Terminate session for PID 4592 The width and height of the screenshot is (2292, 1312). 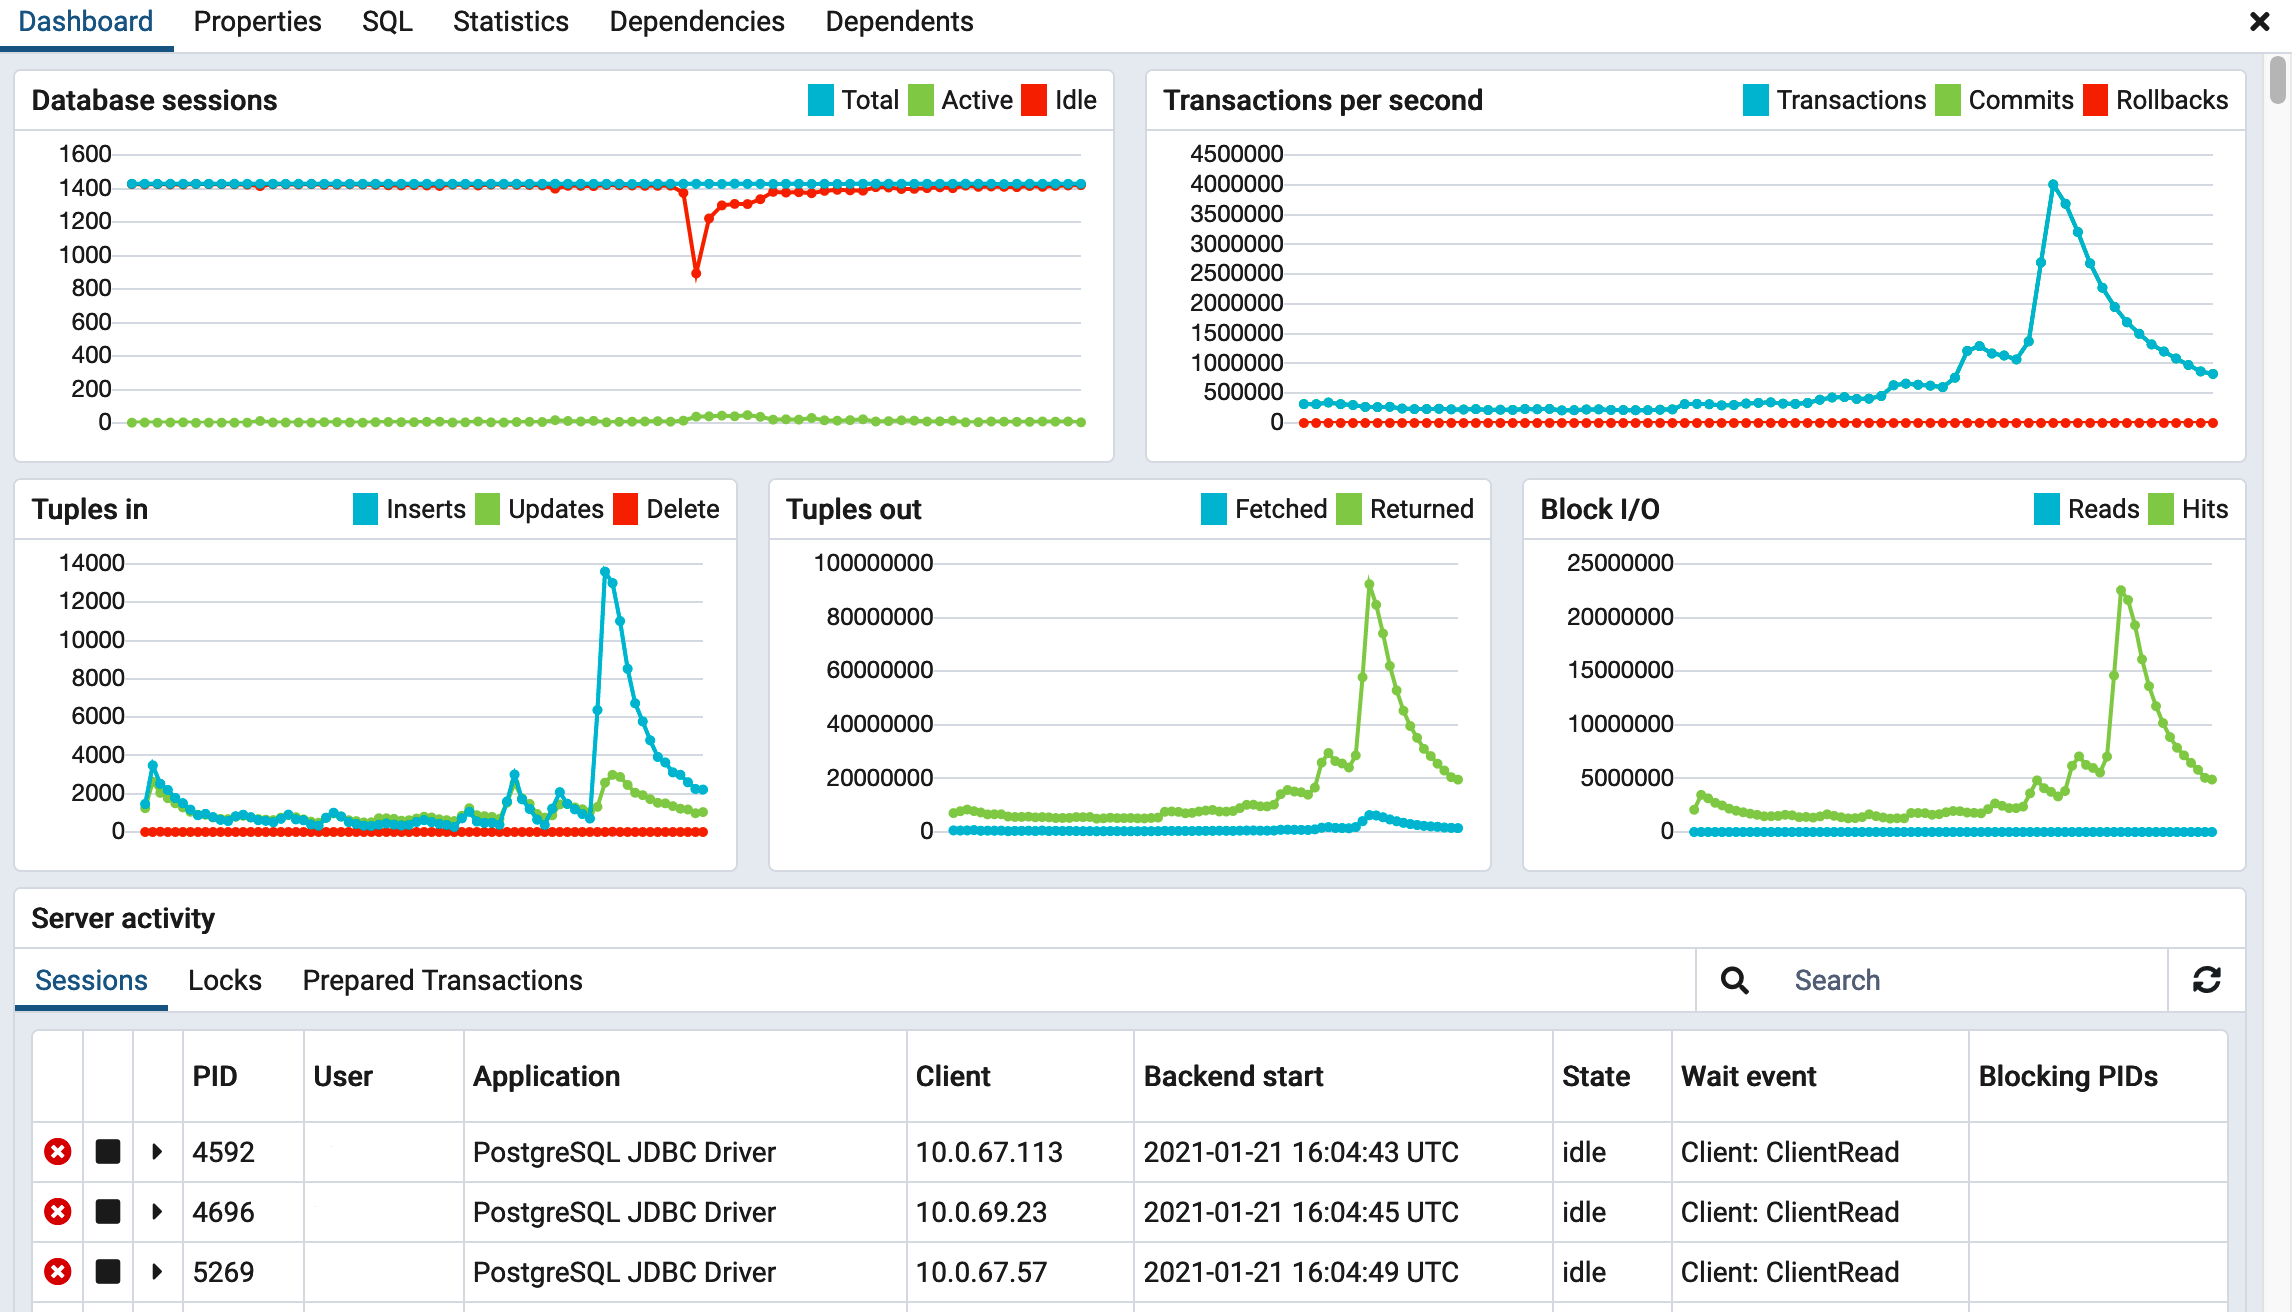pyautogui.click(x=58, y=1152)
